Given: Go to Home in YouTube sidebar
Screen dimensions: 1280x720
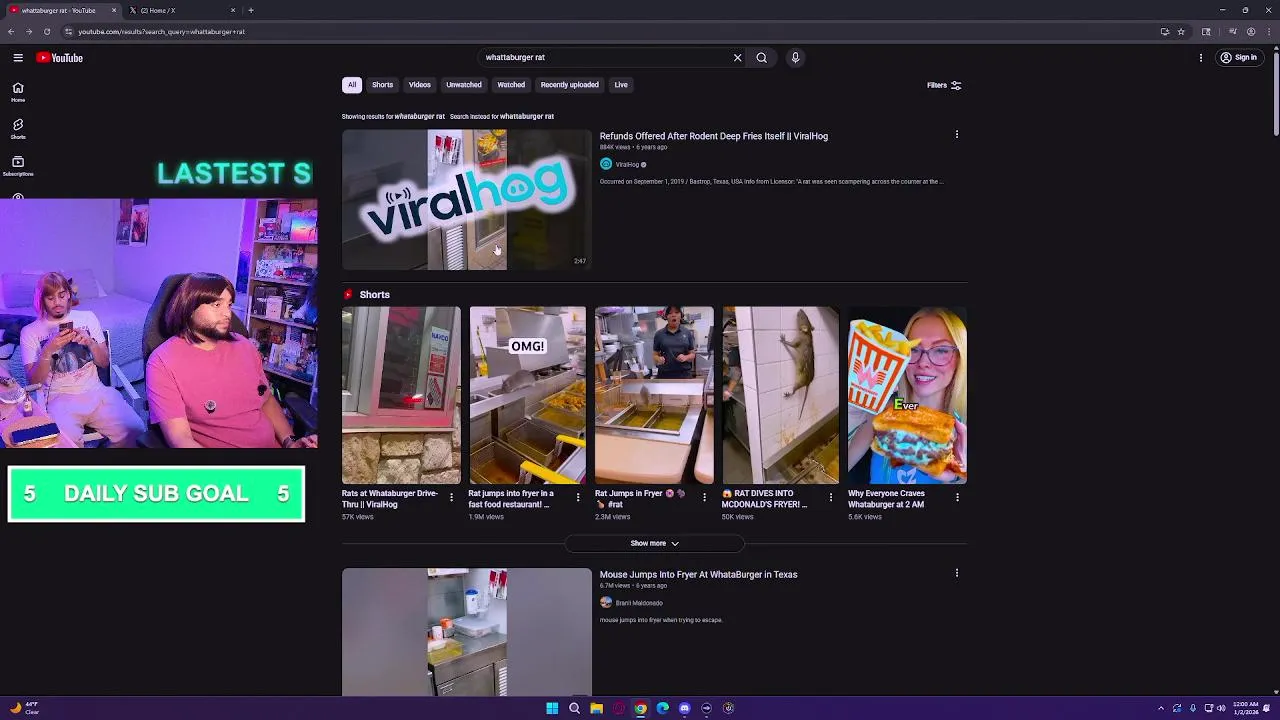Looking at the screenshot, I should 18,92.
